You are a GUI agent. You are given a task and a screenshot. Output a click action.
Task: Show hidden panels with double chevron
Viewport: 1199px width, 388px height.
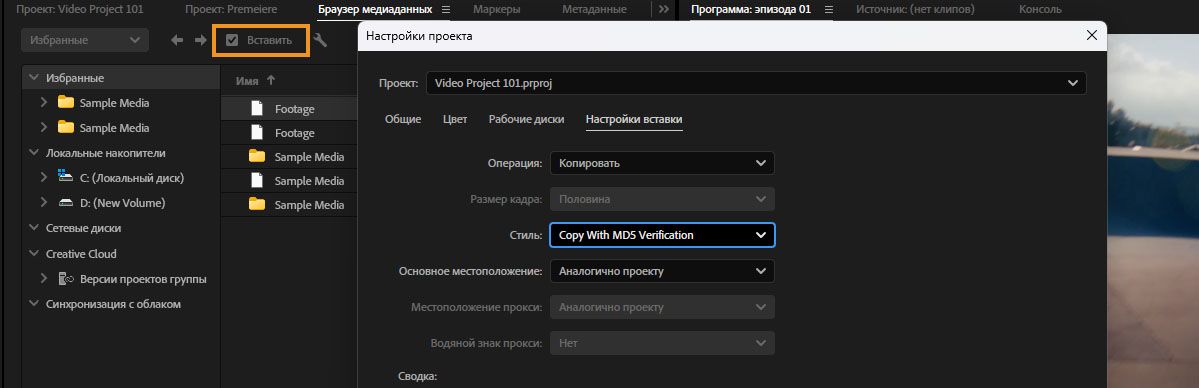pos(663,10)
